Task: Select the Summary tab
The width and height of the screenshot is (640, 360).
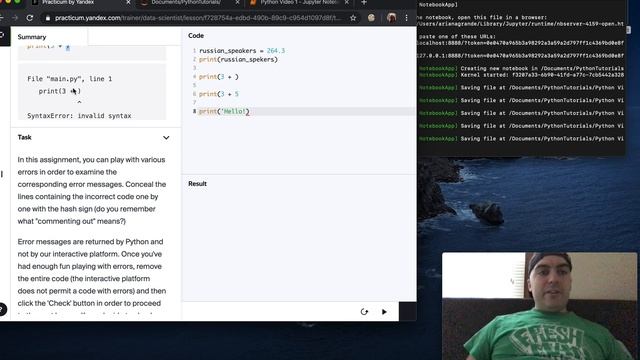Action: point(32,37)
